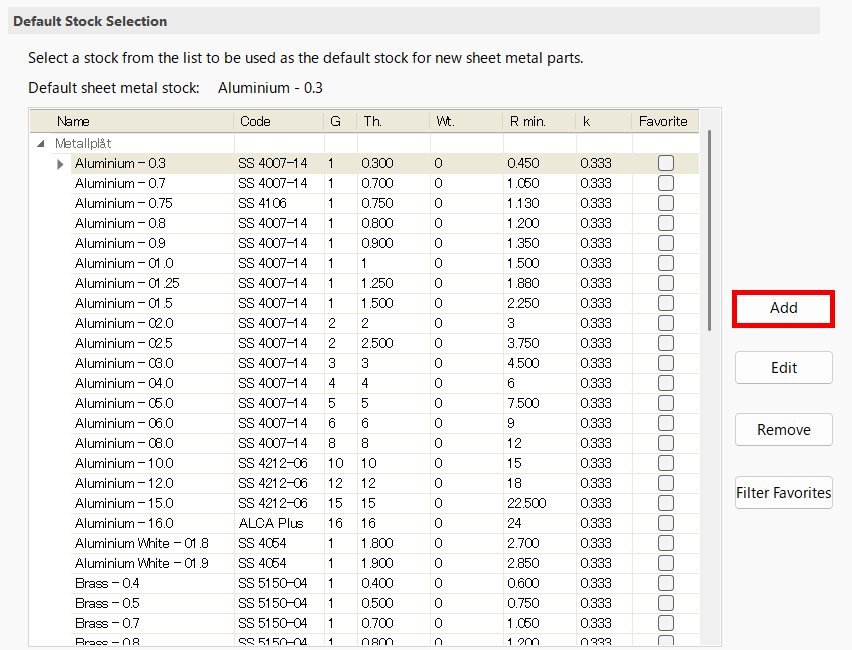The height and width of the screenshot is (650, 852).
Task: Click the k column header
Action: (x=604, y=121)
